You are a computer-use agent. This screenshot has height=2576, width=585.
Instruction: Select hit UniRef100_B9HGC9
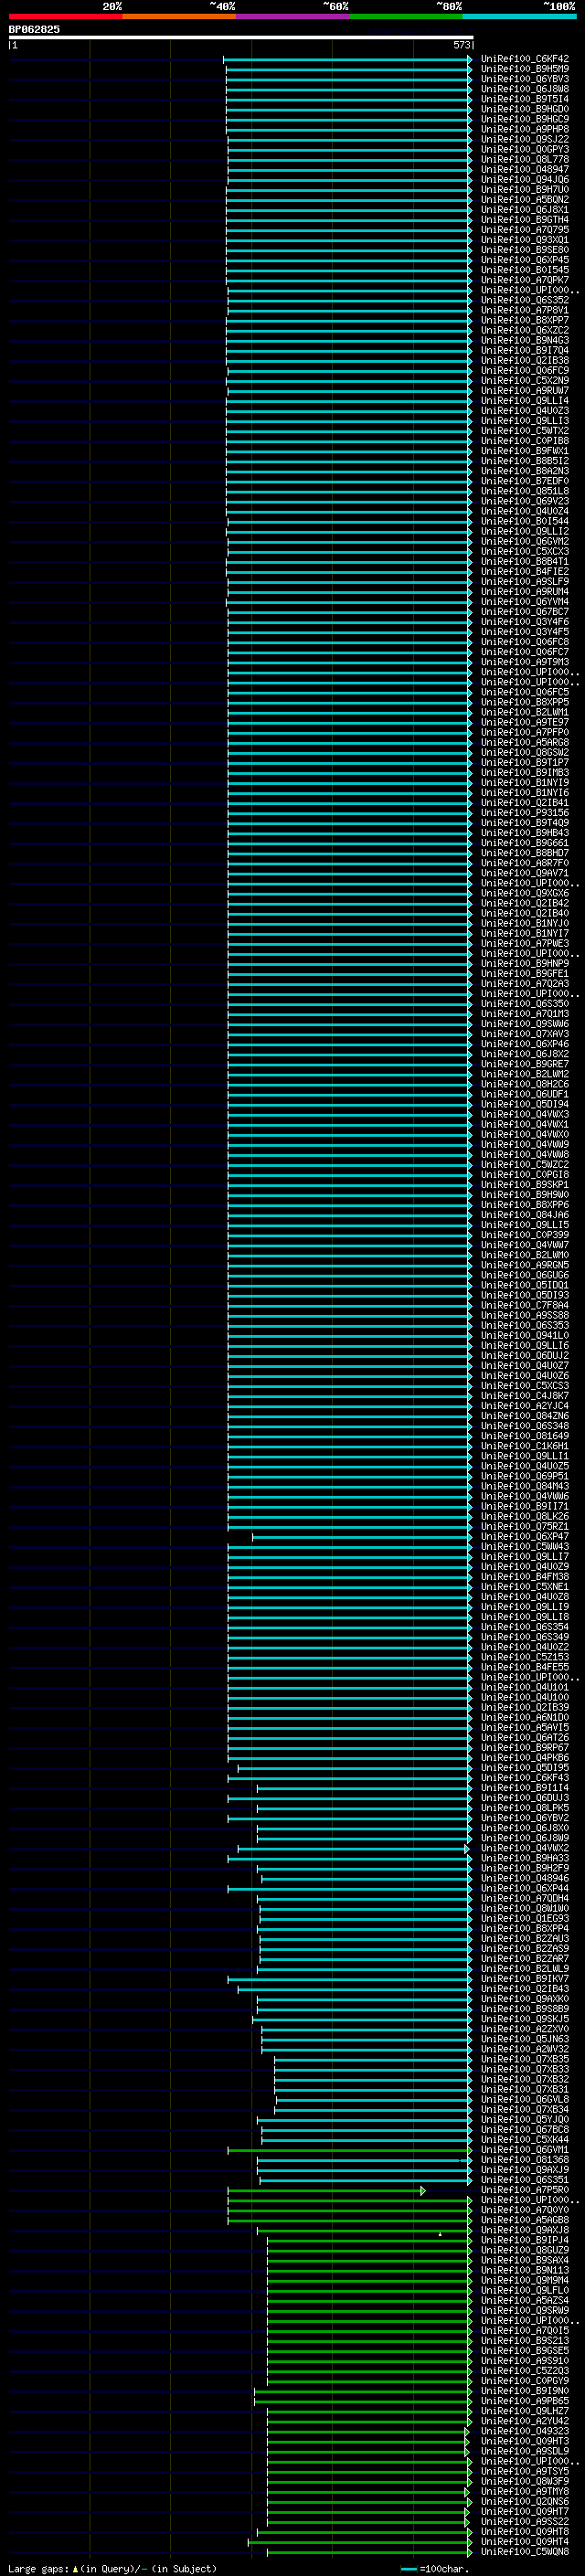click(x=525, y=119)
